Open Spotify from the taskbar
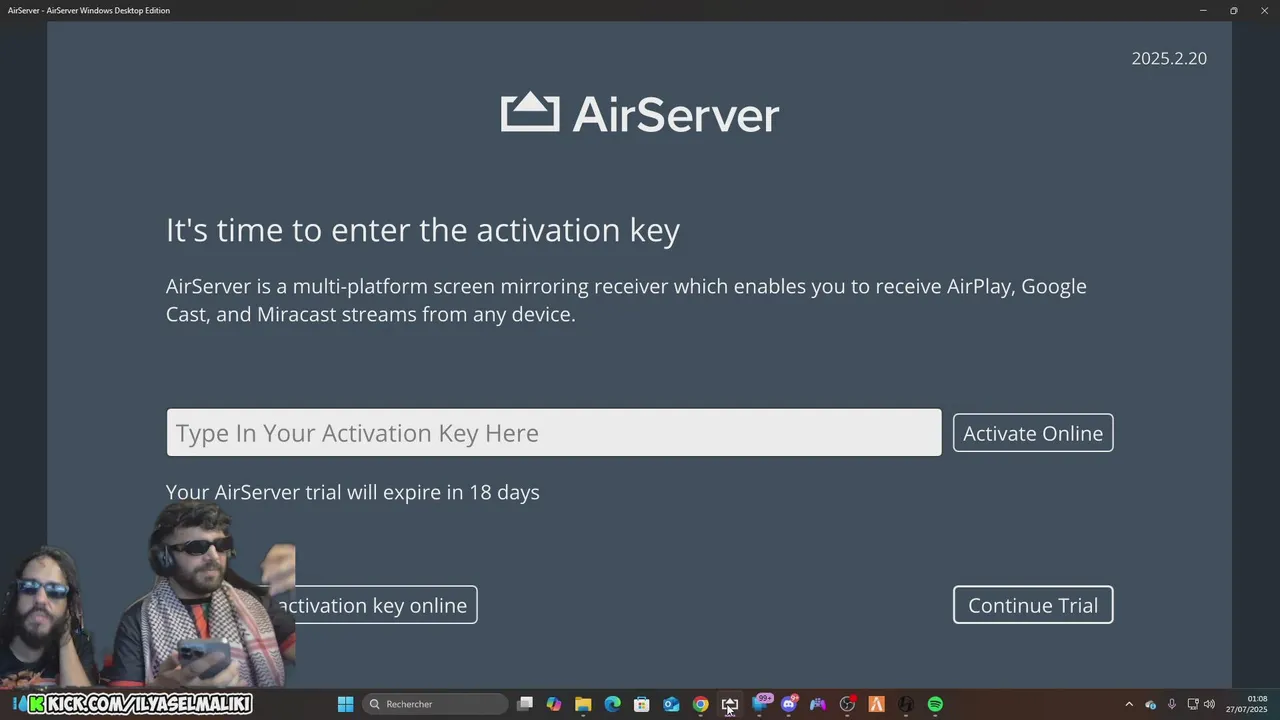The image size is (1280, 720). [x=935, y=704]
